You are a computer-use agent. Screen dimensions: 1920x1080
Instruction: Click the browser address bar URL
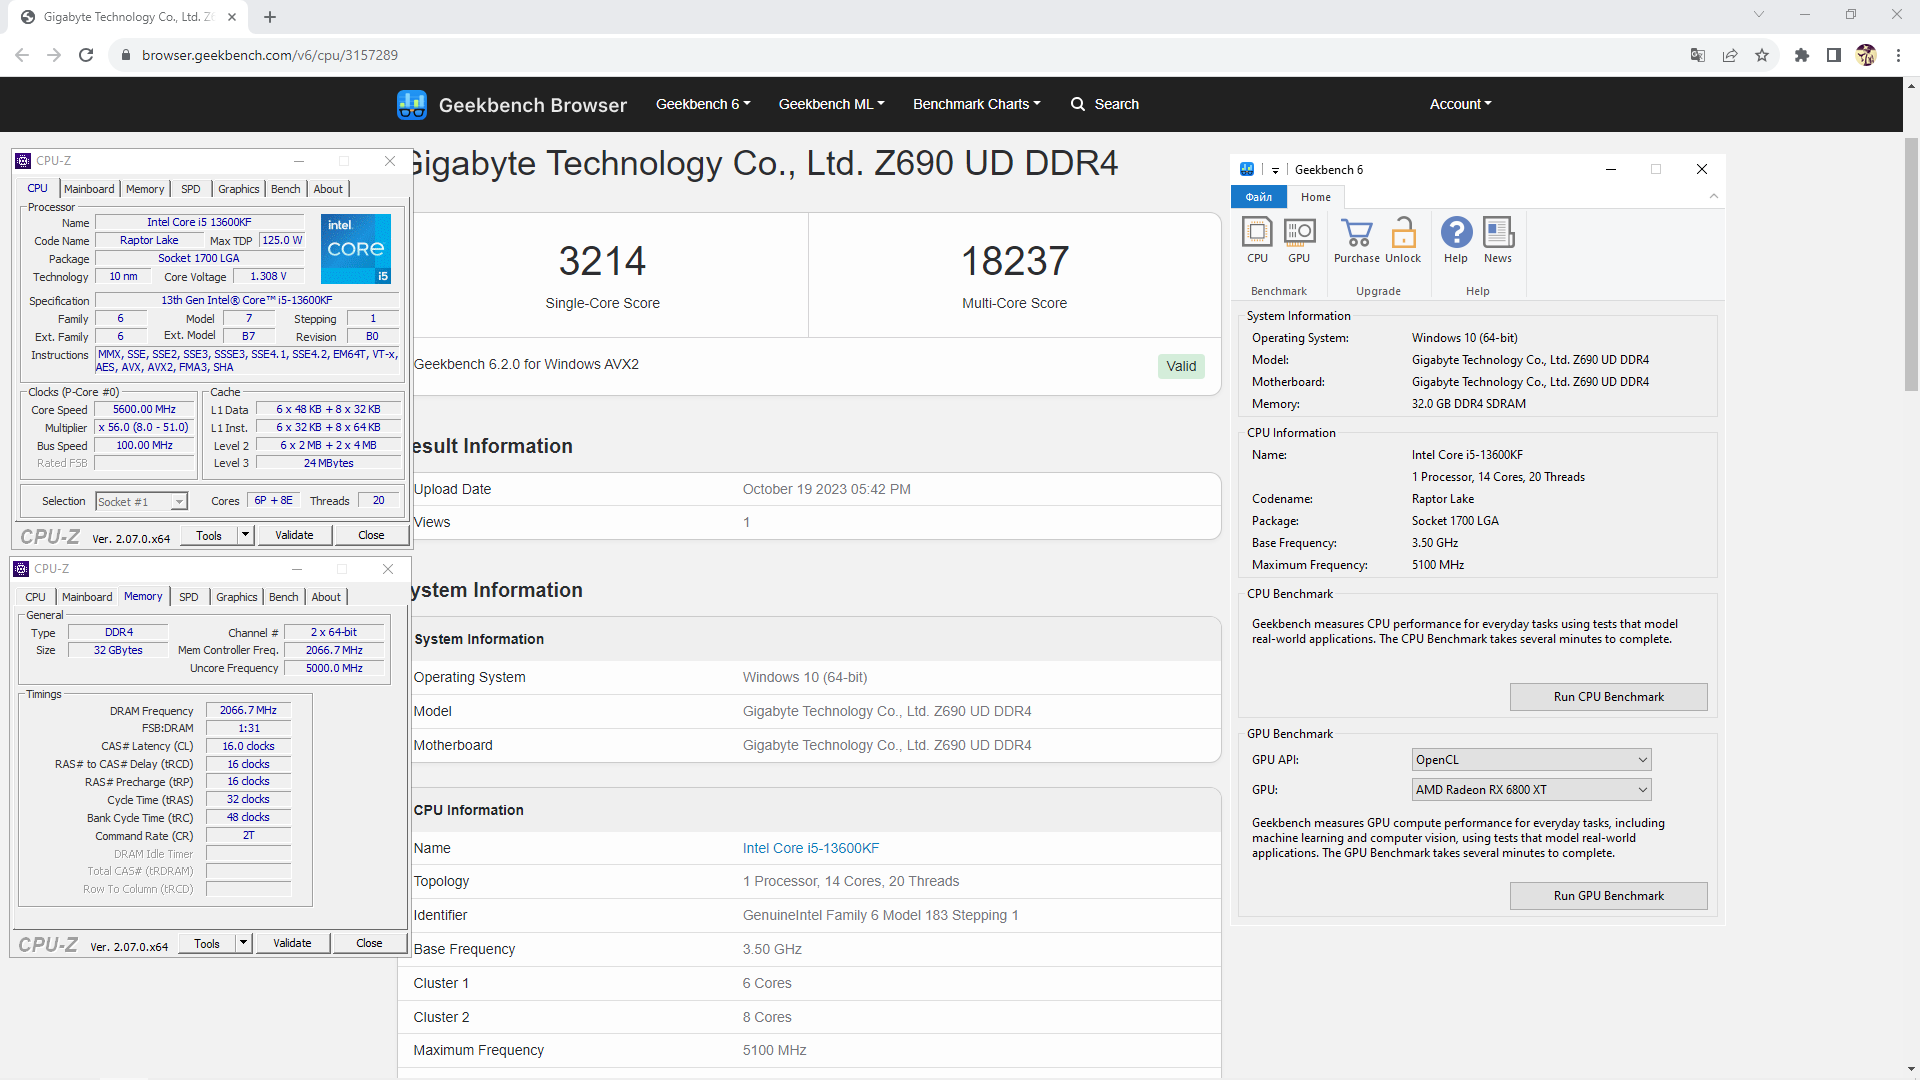tap(270, 55)
